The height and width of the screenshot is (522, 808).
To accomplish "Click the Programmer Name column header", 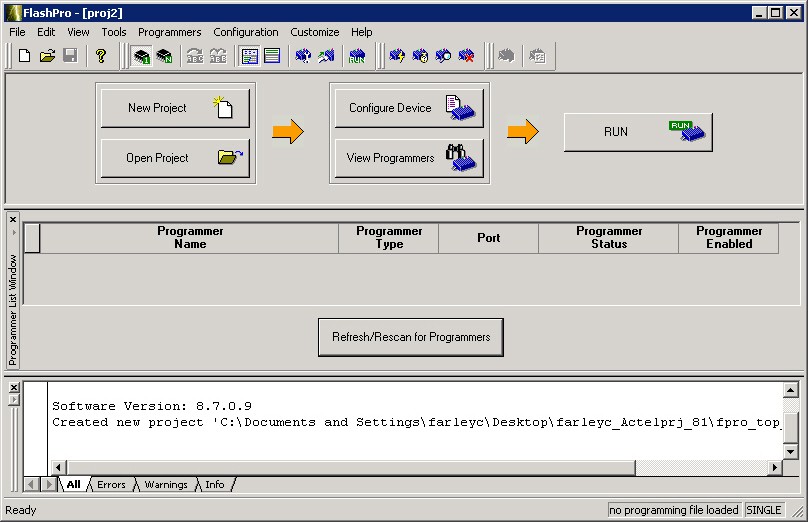I will coord(190,238).
